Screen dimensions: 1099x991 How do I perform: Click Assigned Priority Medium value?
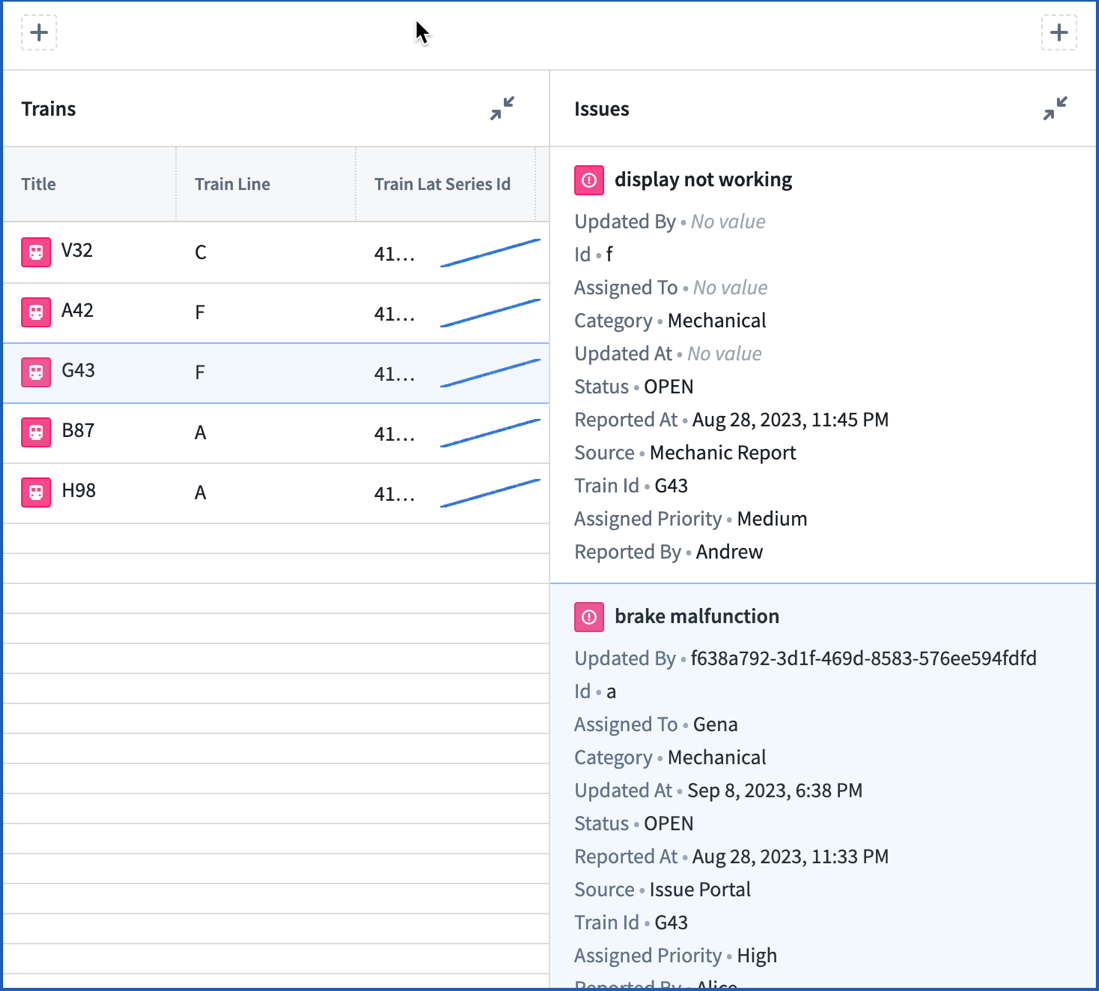772,519
